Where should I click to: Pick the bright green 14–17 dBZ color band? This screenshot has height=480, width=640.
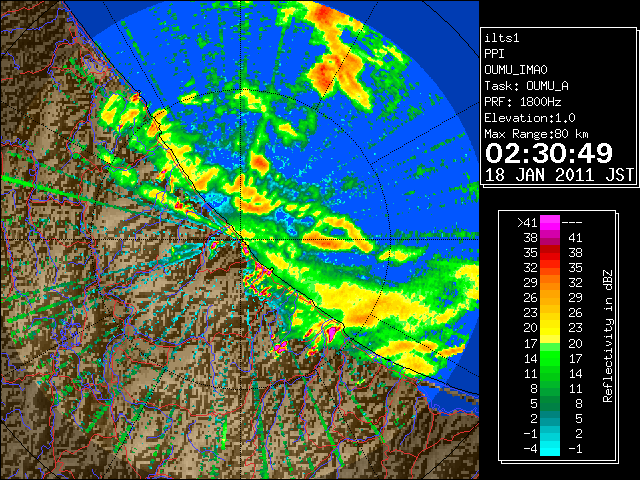coord(550,358)
